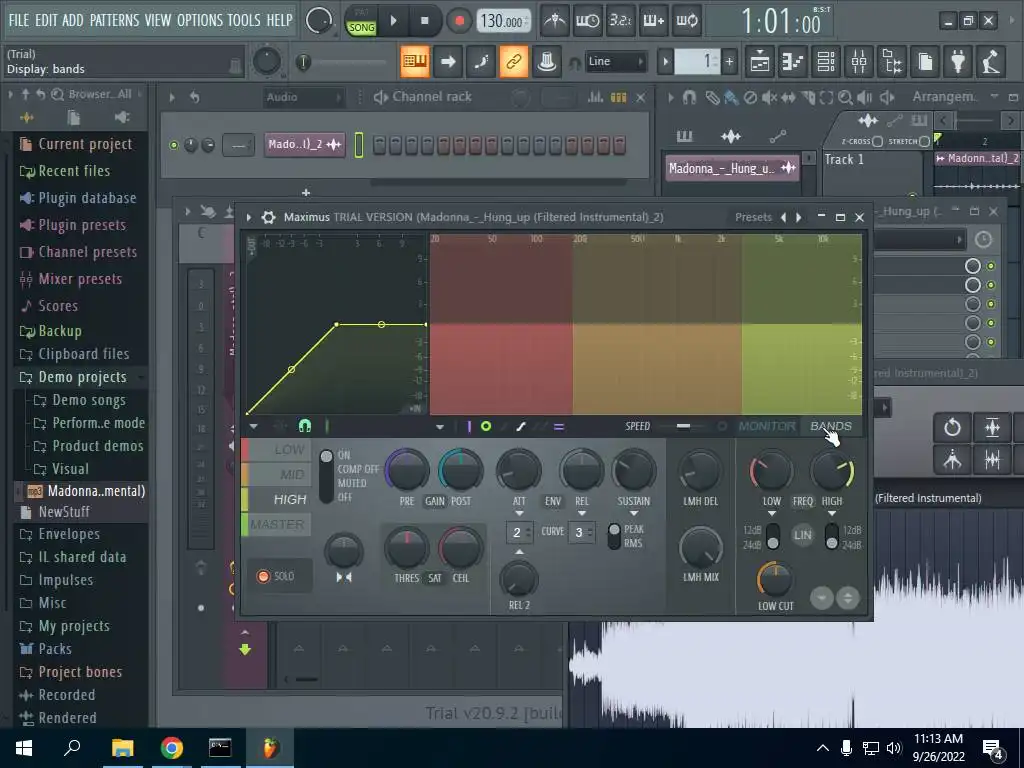Open the HELP menu
1024x768 pixels.
point(280,20)
